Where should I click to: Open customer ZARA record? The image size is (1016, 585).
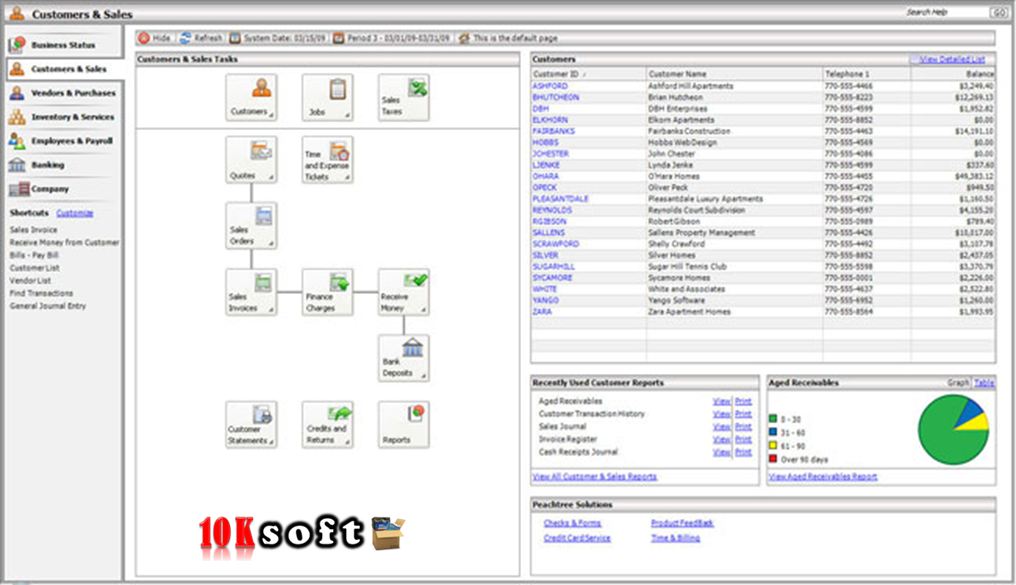542,312
